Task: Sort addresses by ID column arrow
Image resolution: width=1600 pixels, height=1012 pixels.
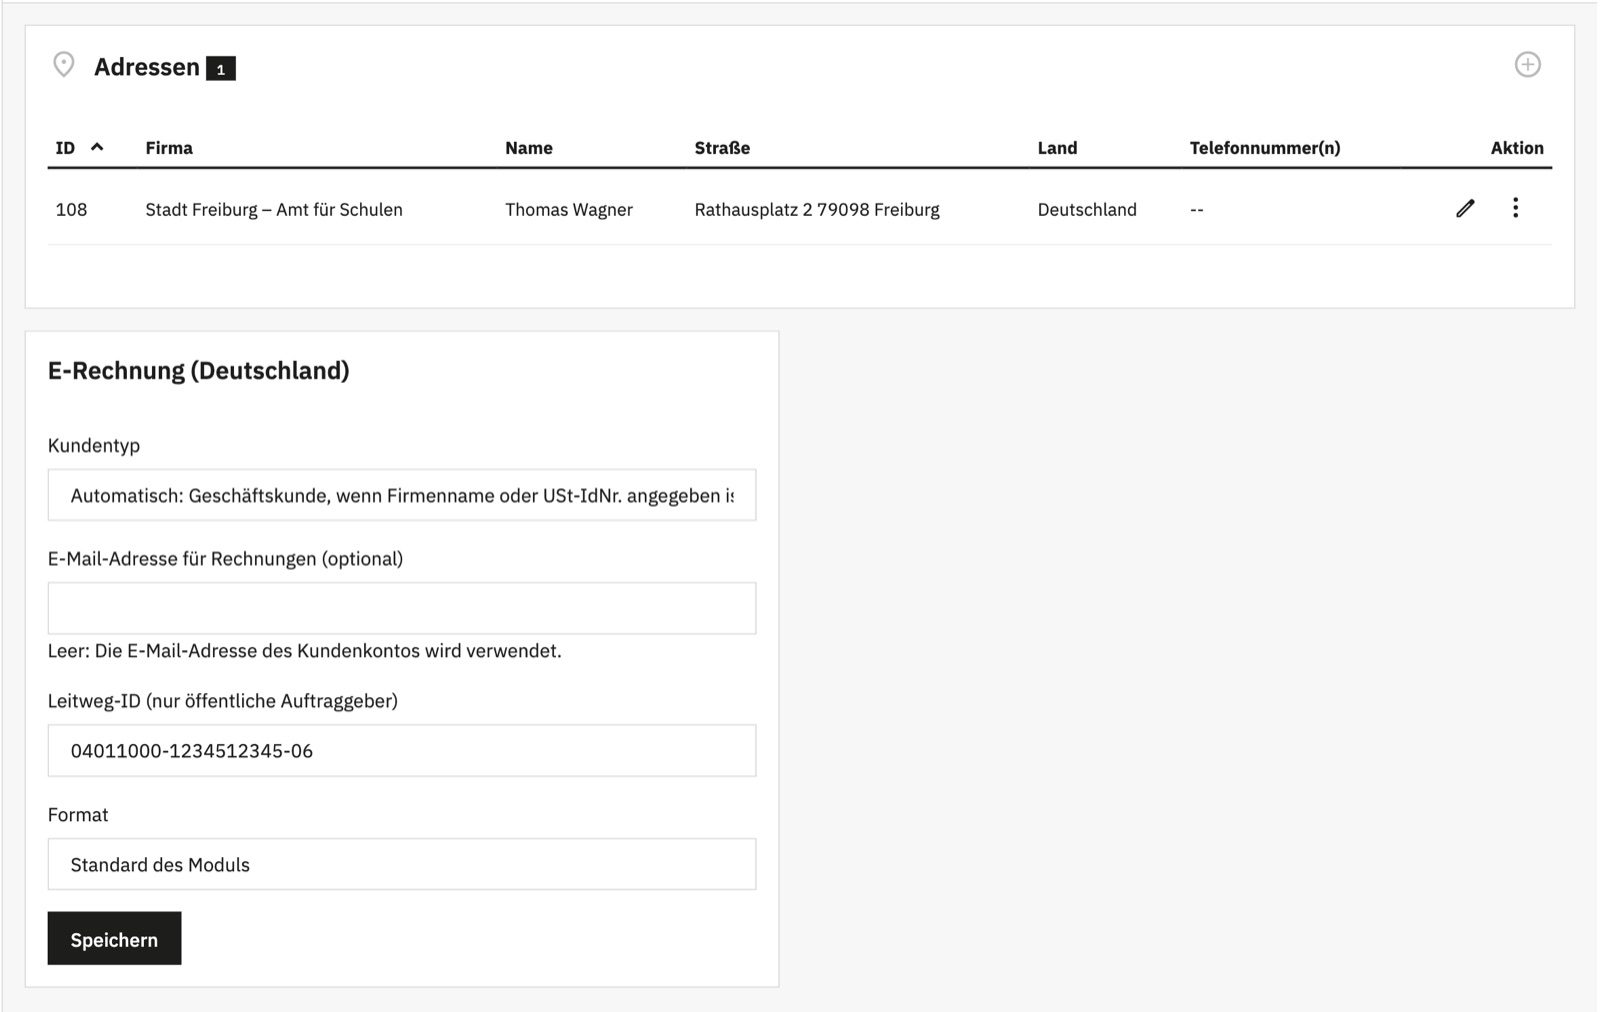Action: (97, 147)
